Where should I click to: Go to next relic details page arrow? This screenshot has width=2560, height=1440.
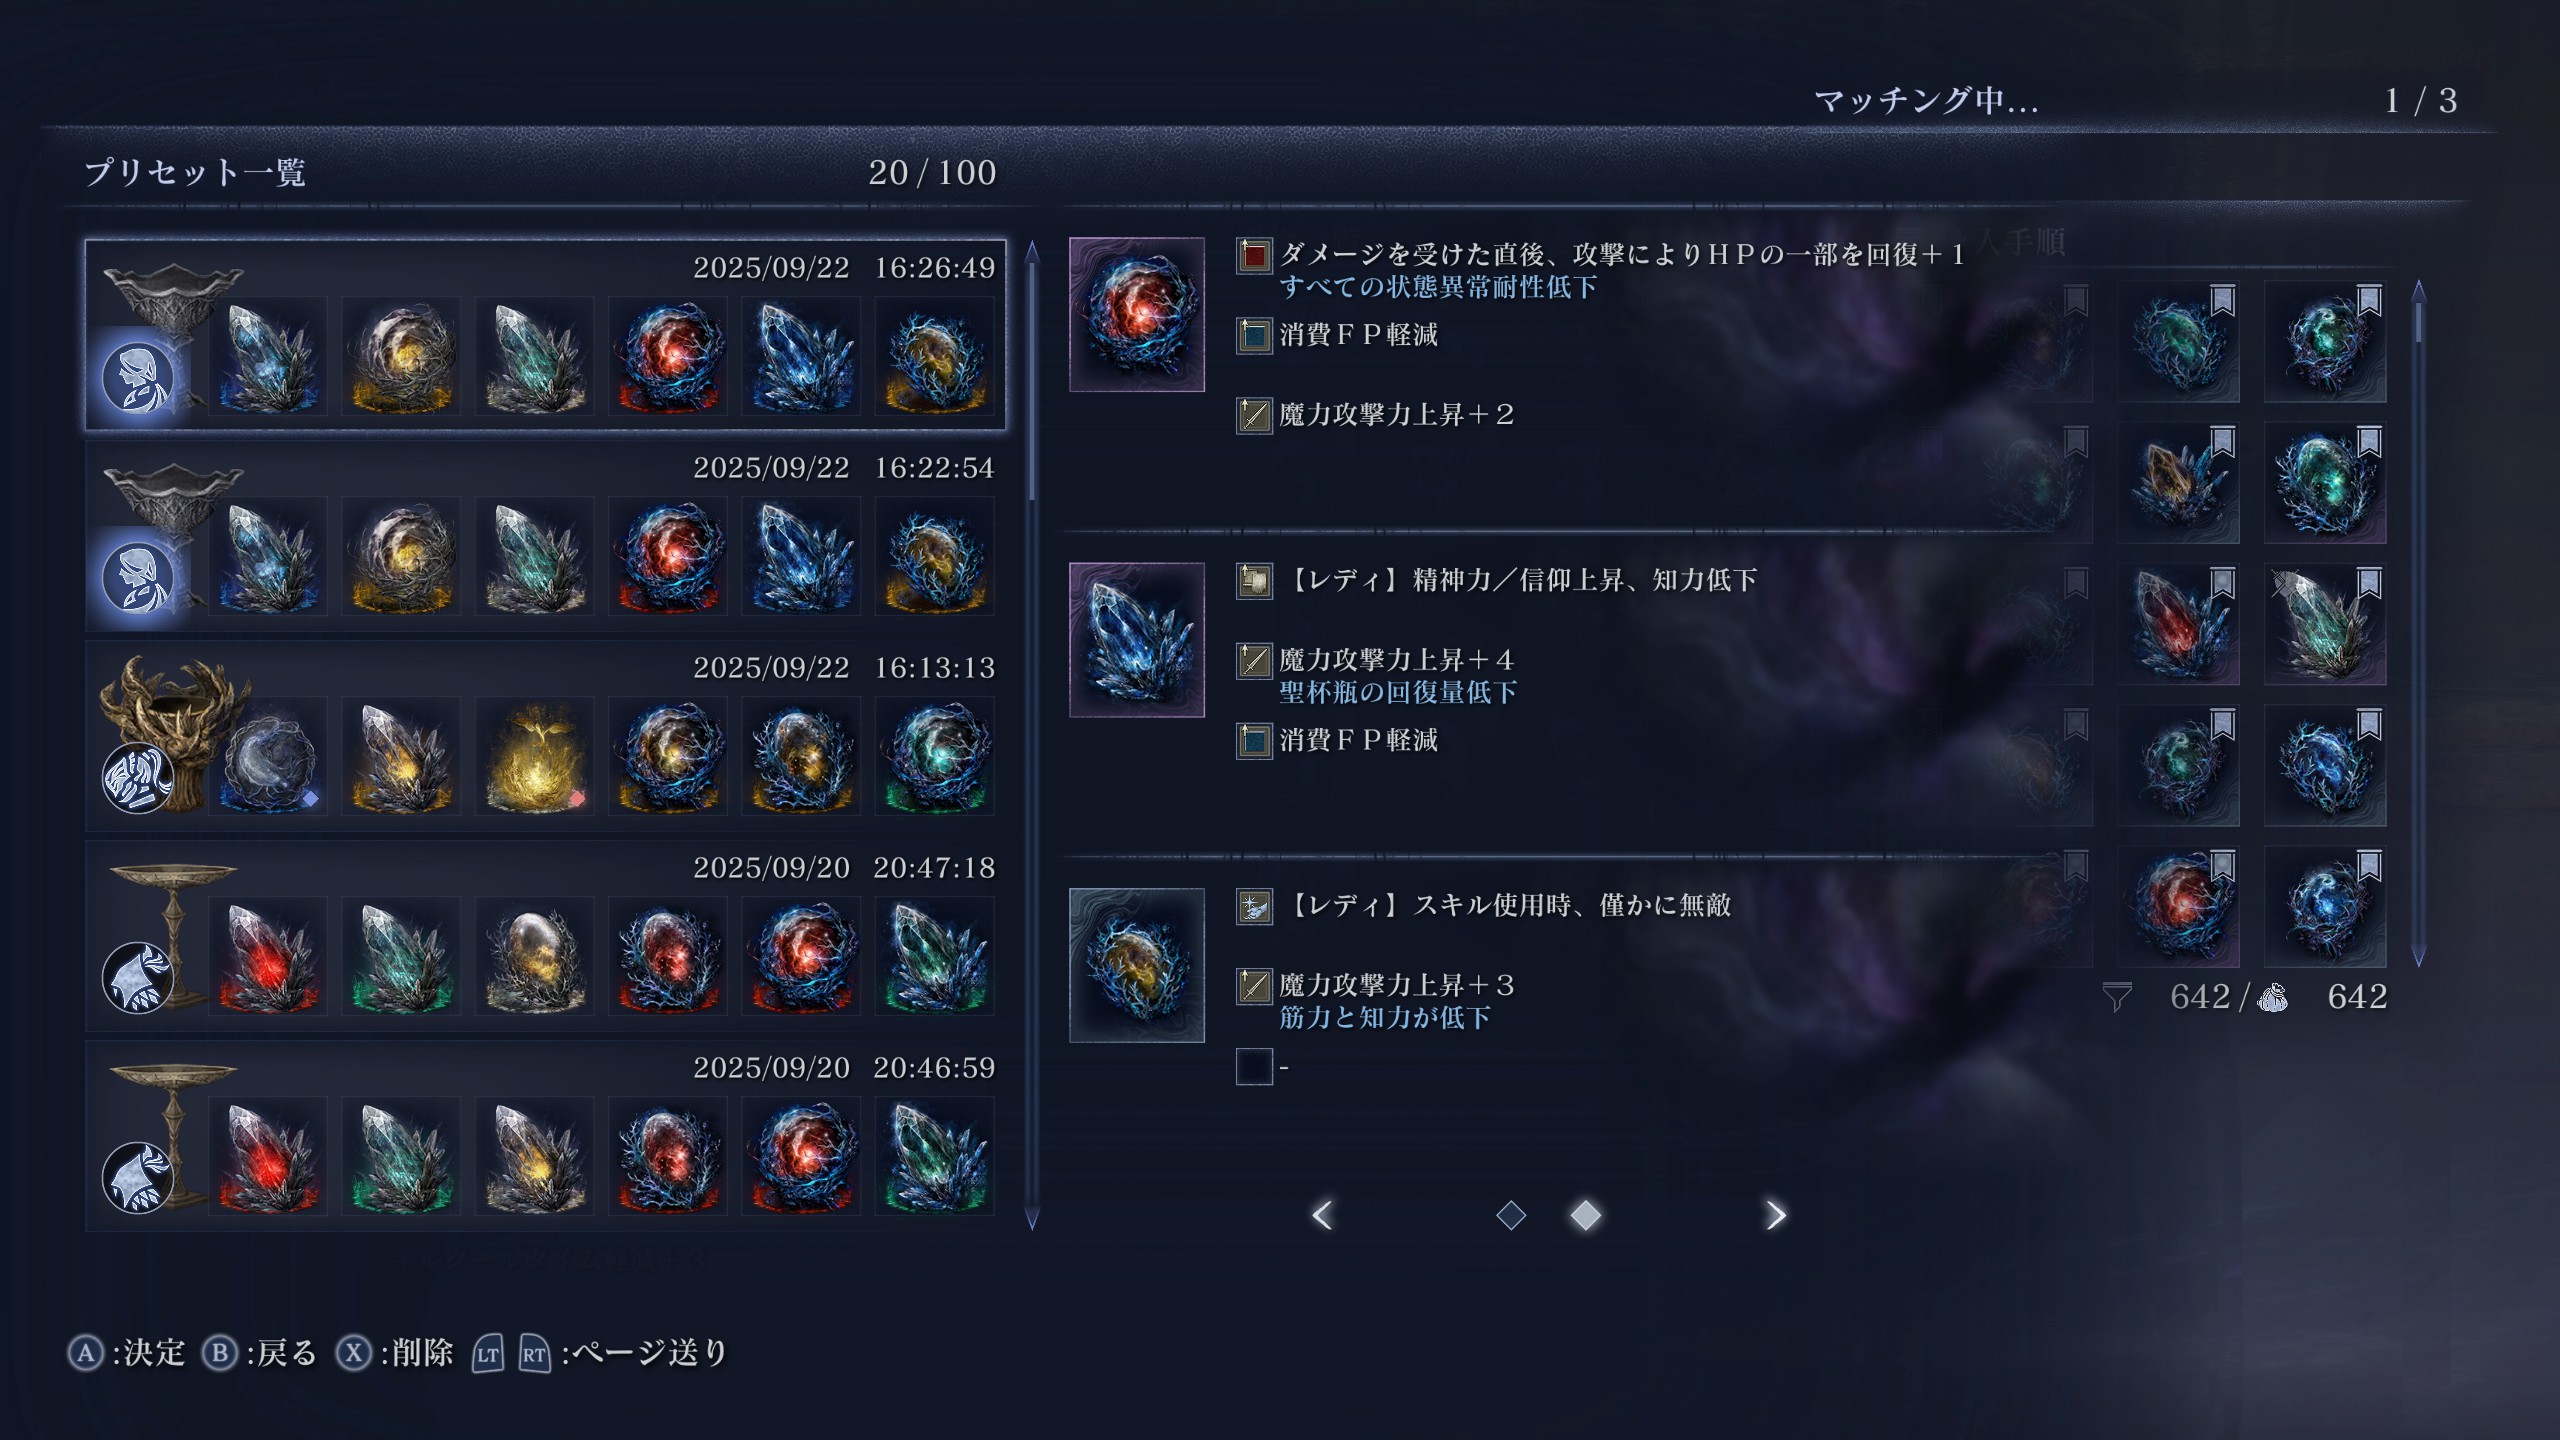click(x=1775, y=1215)
